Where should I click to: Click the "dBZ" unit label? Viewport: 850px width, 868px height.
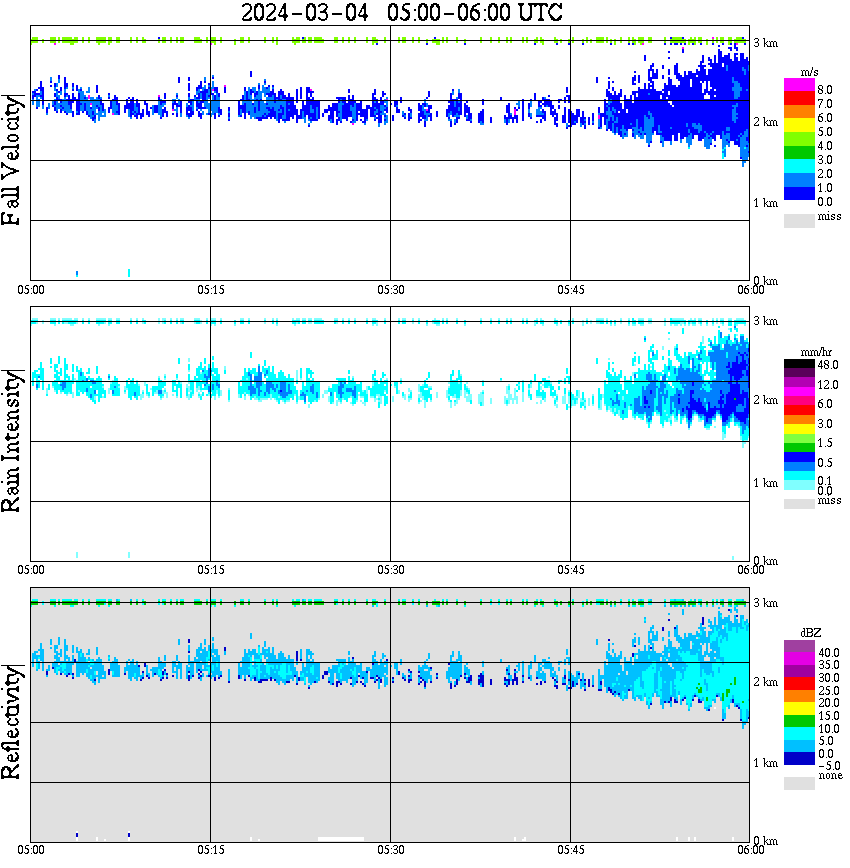click(x=811, y=633)
